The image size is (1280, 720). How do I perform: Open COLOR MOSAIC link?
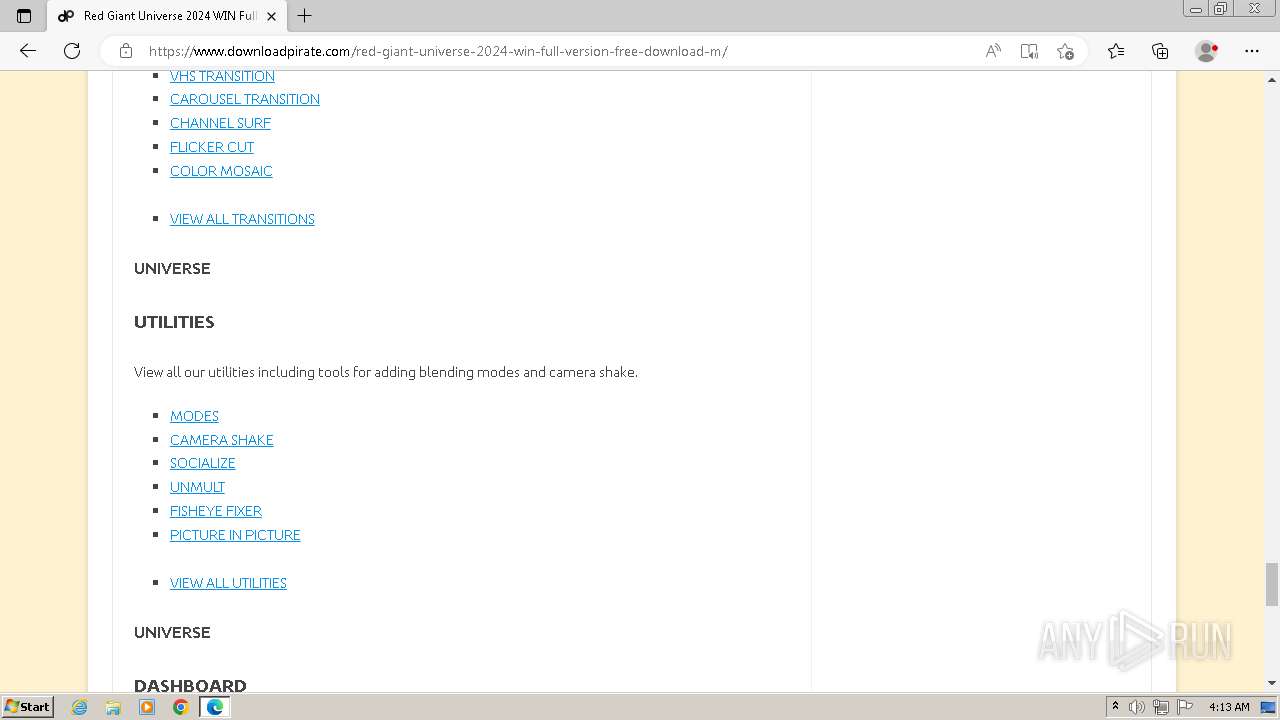pos(221,171)
